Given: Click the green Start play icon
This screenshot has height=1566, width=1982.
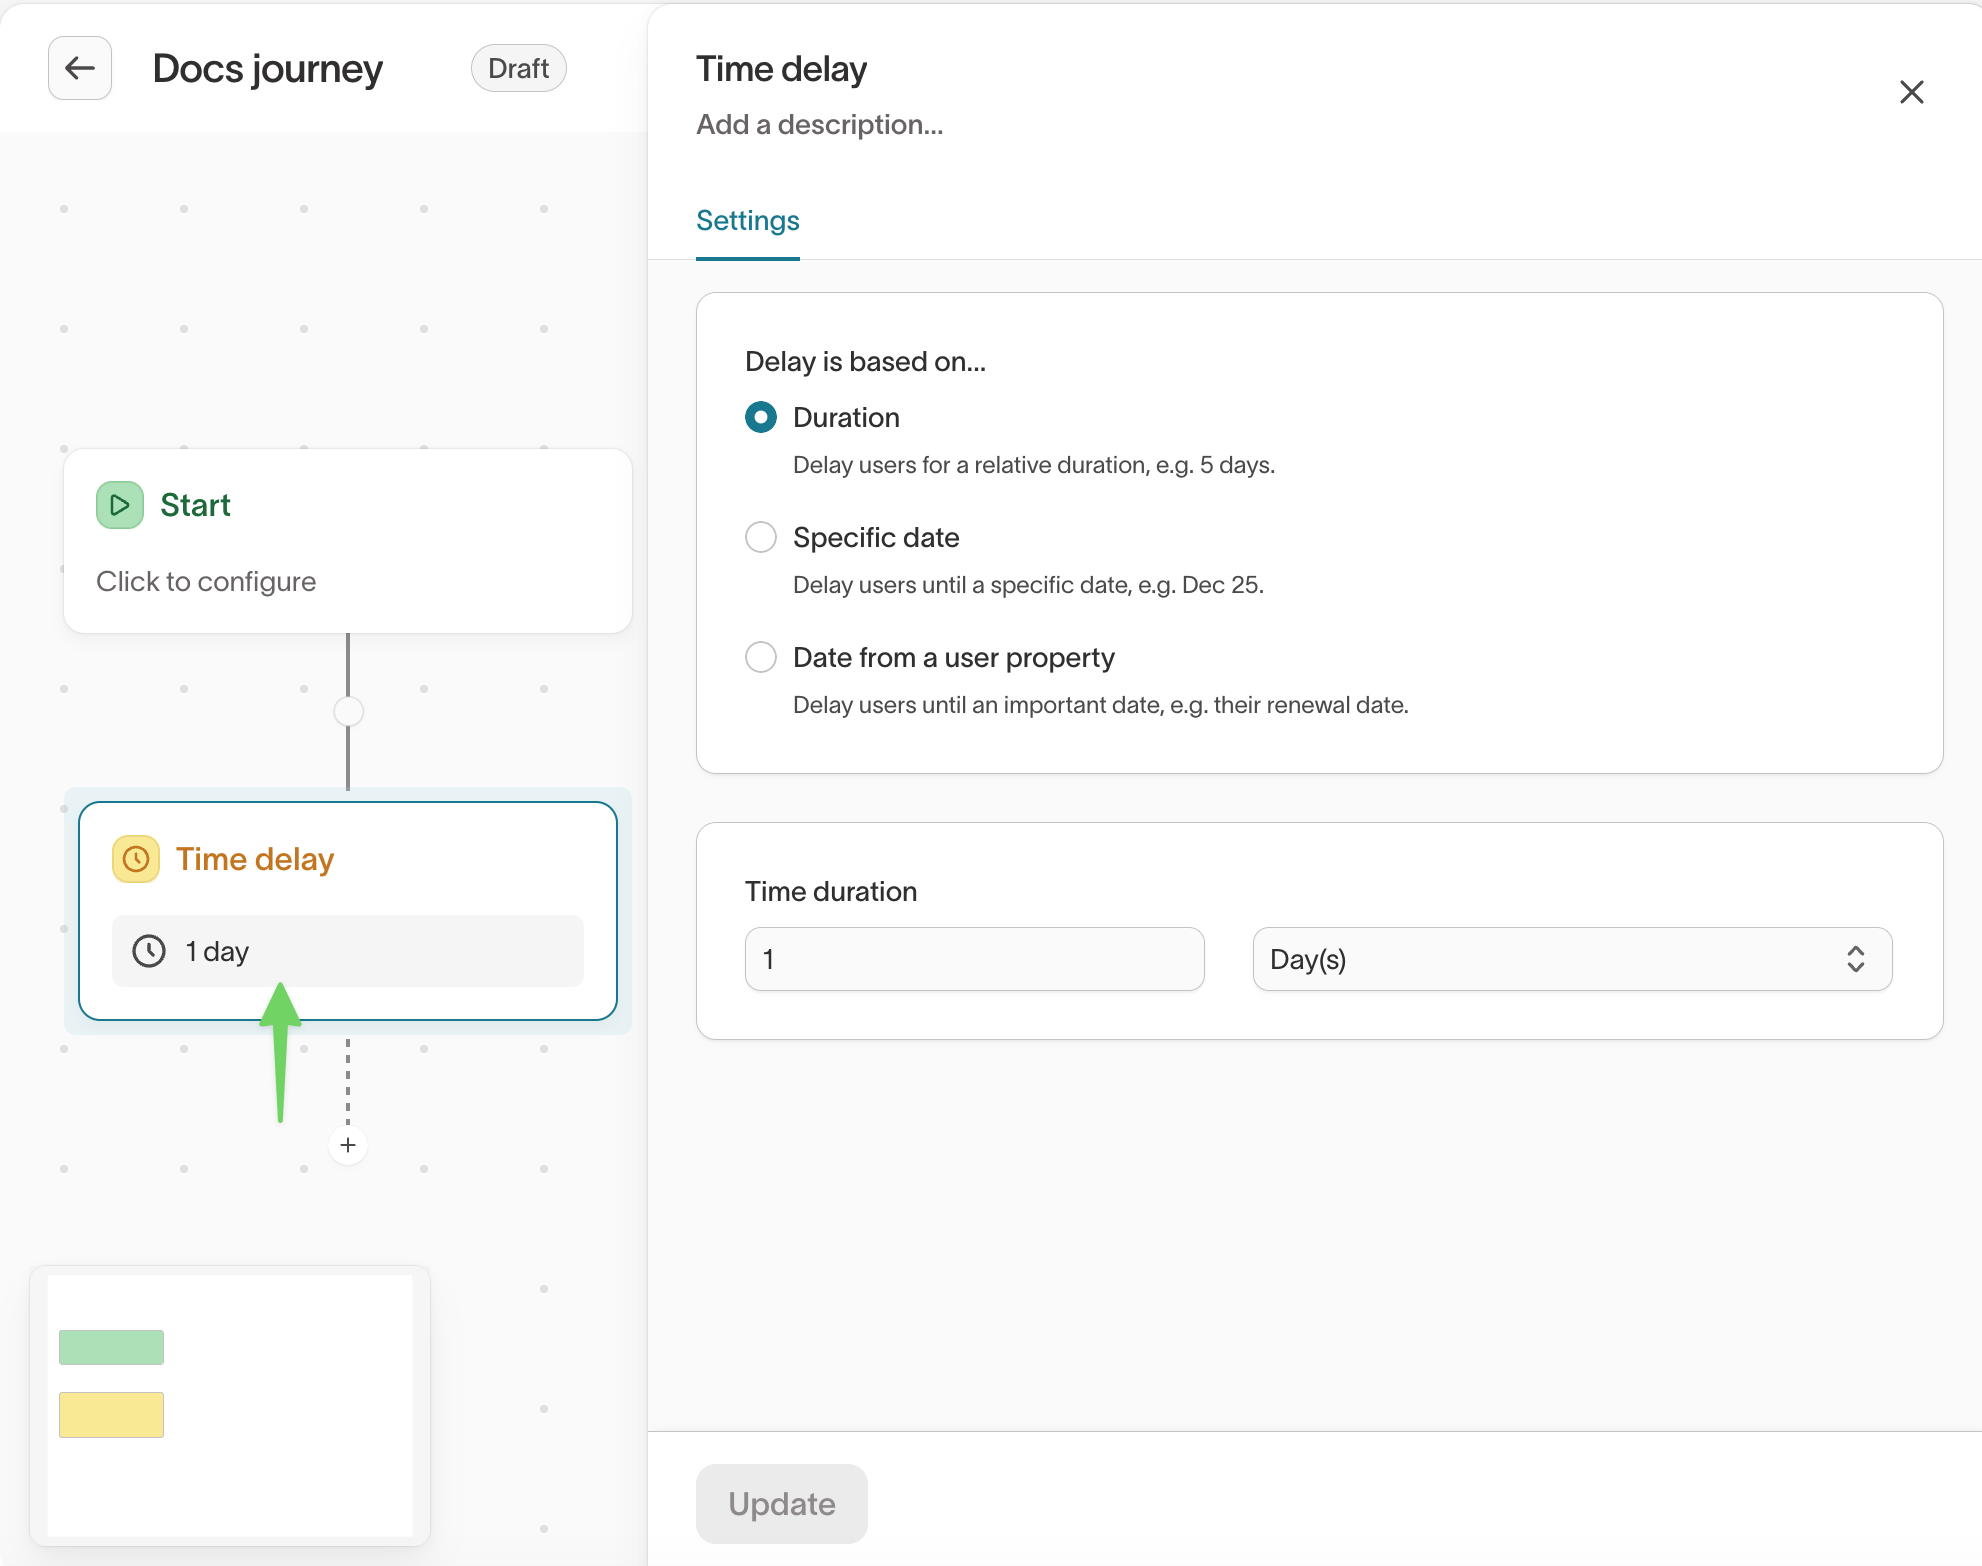Looking at the screenshot, I should pos(120,505).
